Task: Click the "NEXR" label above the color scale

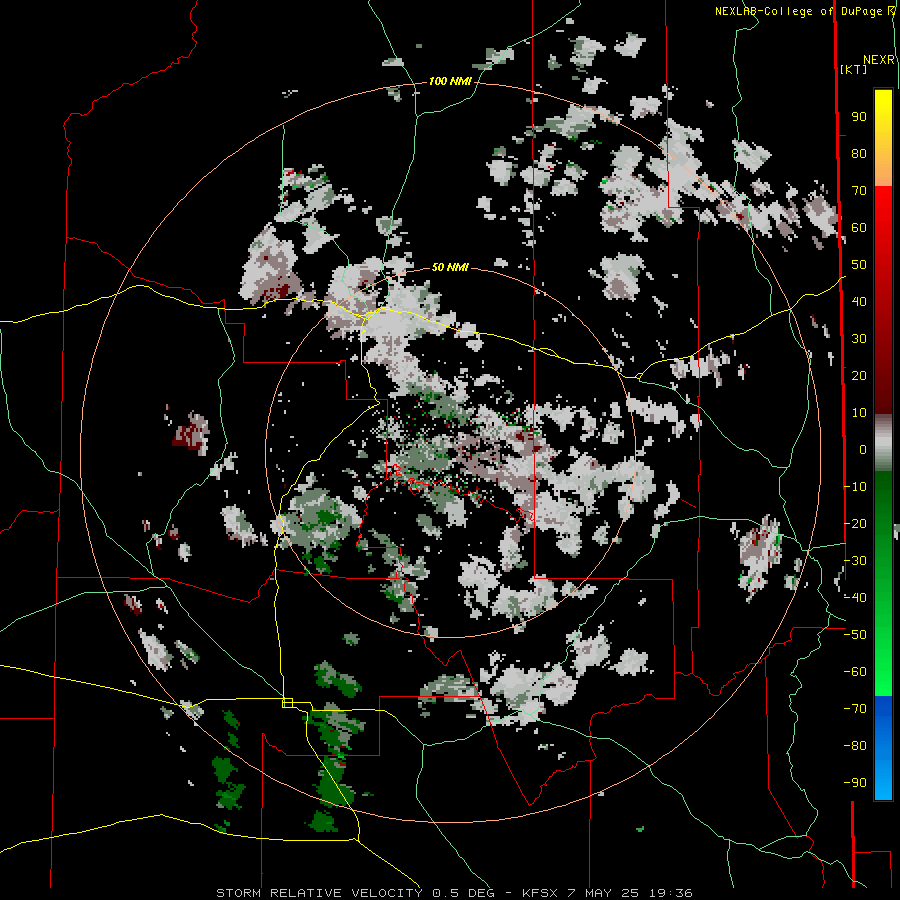Action: click(x=879, y=60)
